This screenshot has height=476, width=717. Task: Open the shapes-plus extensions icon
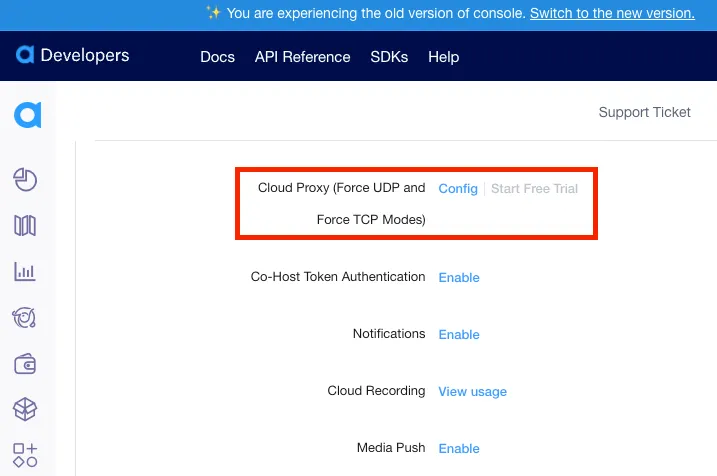click(25, 455)
